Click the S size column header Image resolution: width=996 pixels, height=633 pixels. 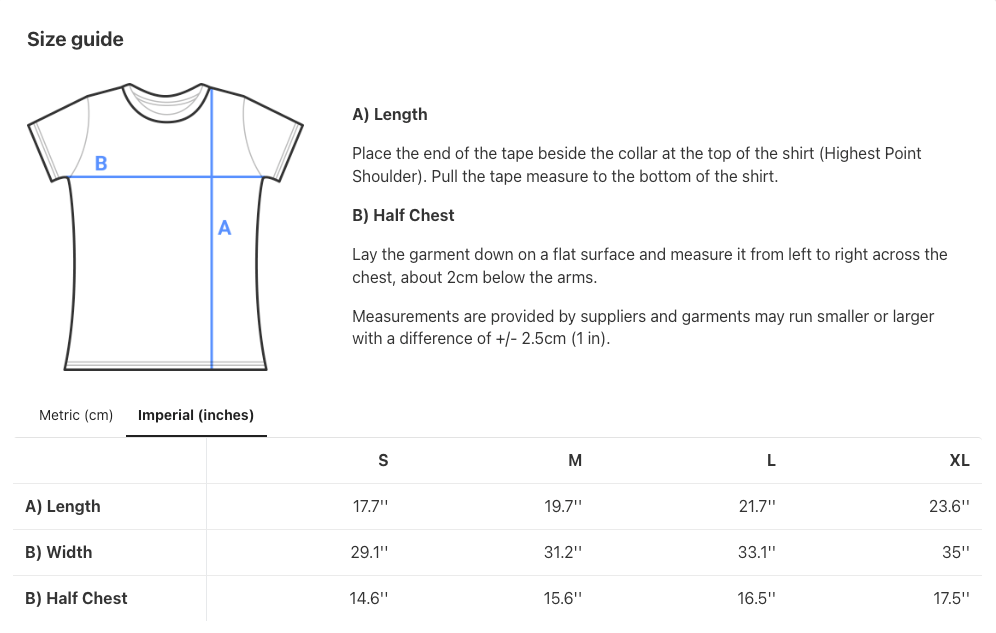click(x=383, y=461)
